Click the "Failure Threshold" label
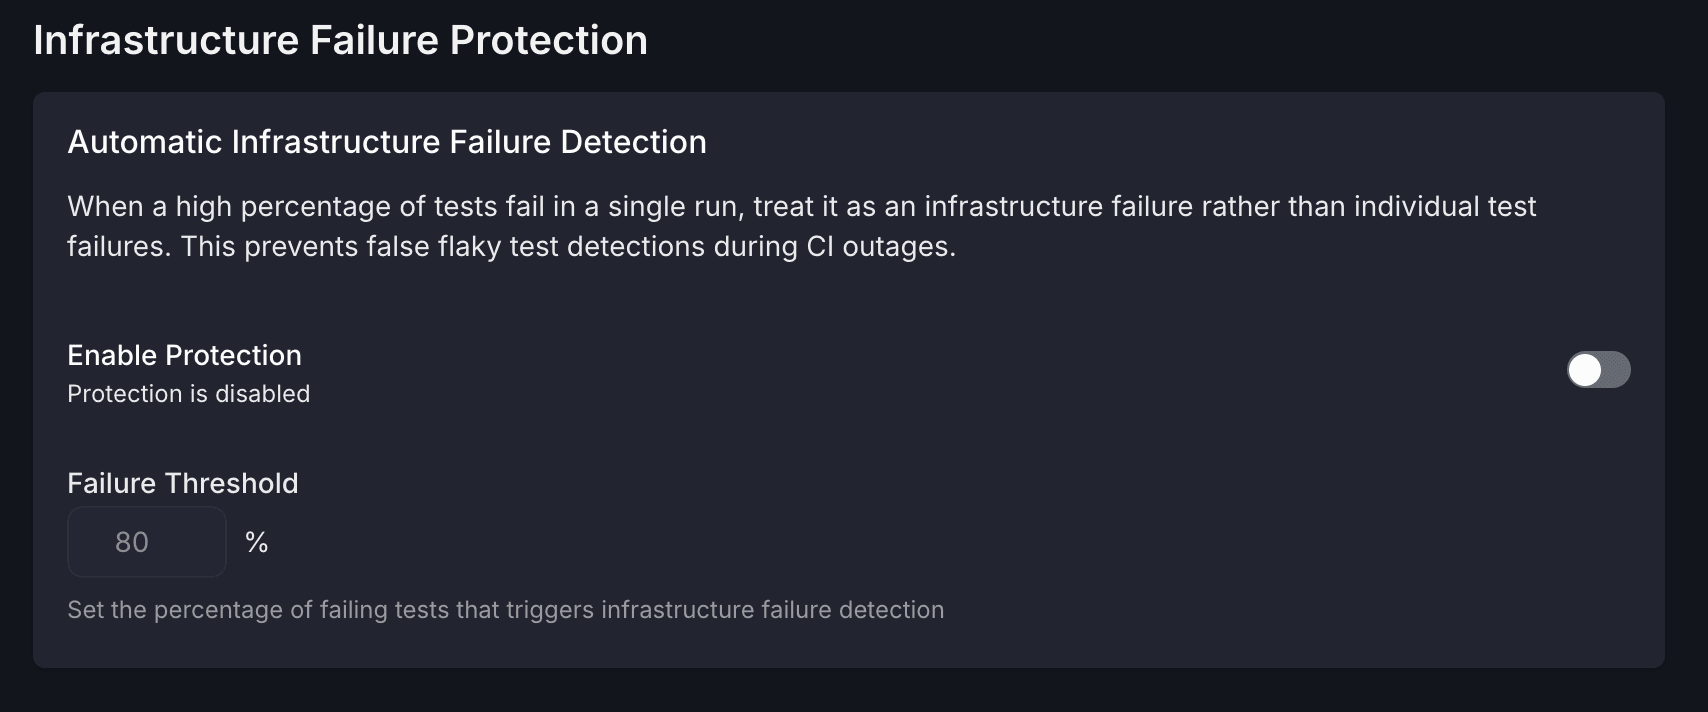Viewport: 1708px width, 712px height. [x=182, y=483]
